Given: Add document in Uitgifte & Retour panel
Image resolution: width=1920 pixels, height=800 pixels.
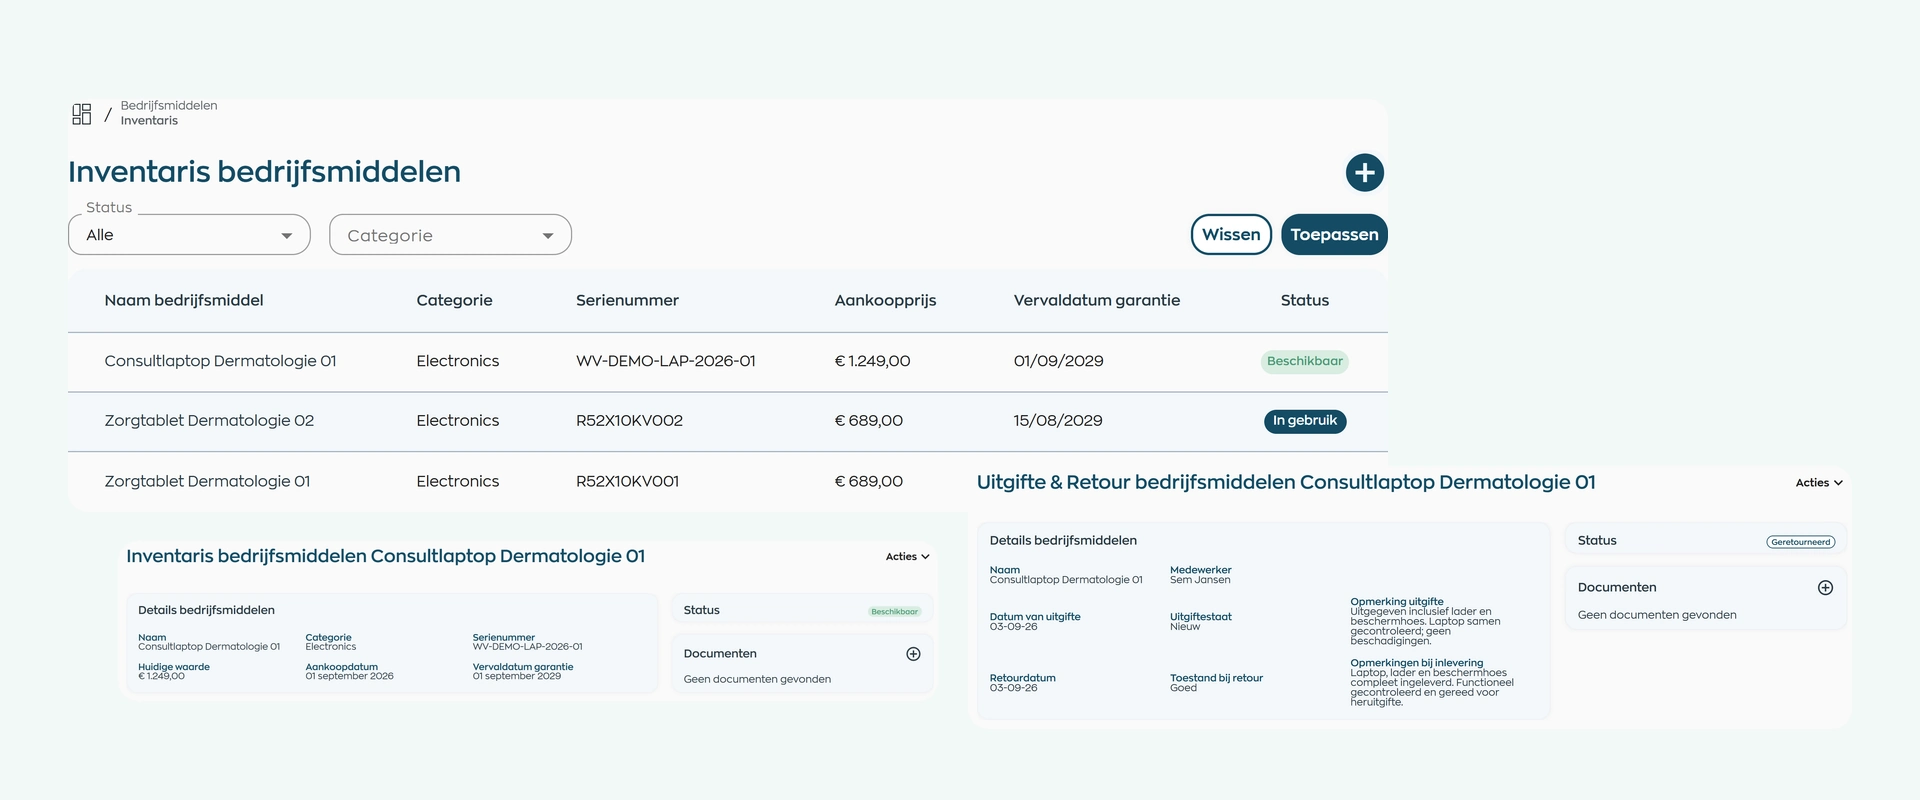Looking at the screenshot, I should pyautogui.click(x=1825, y=588).
